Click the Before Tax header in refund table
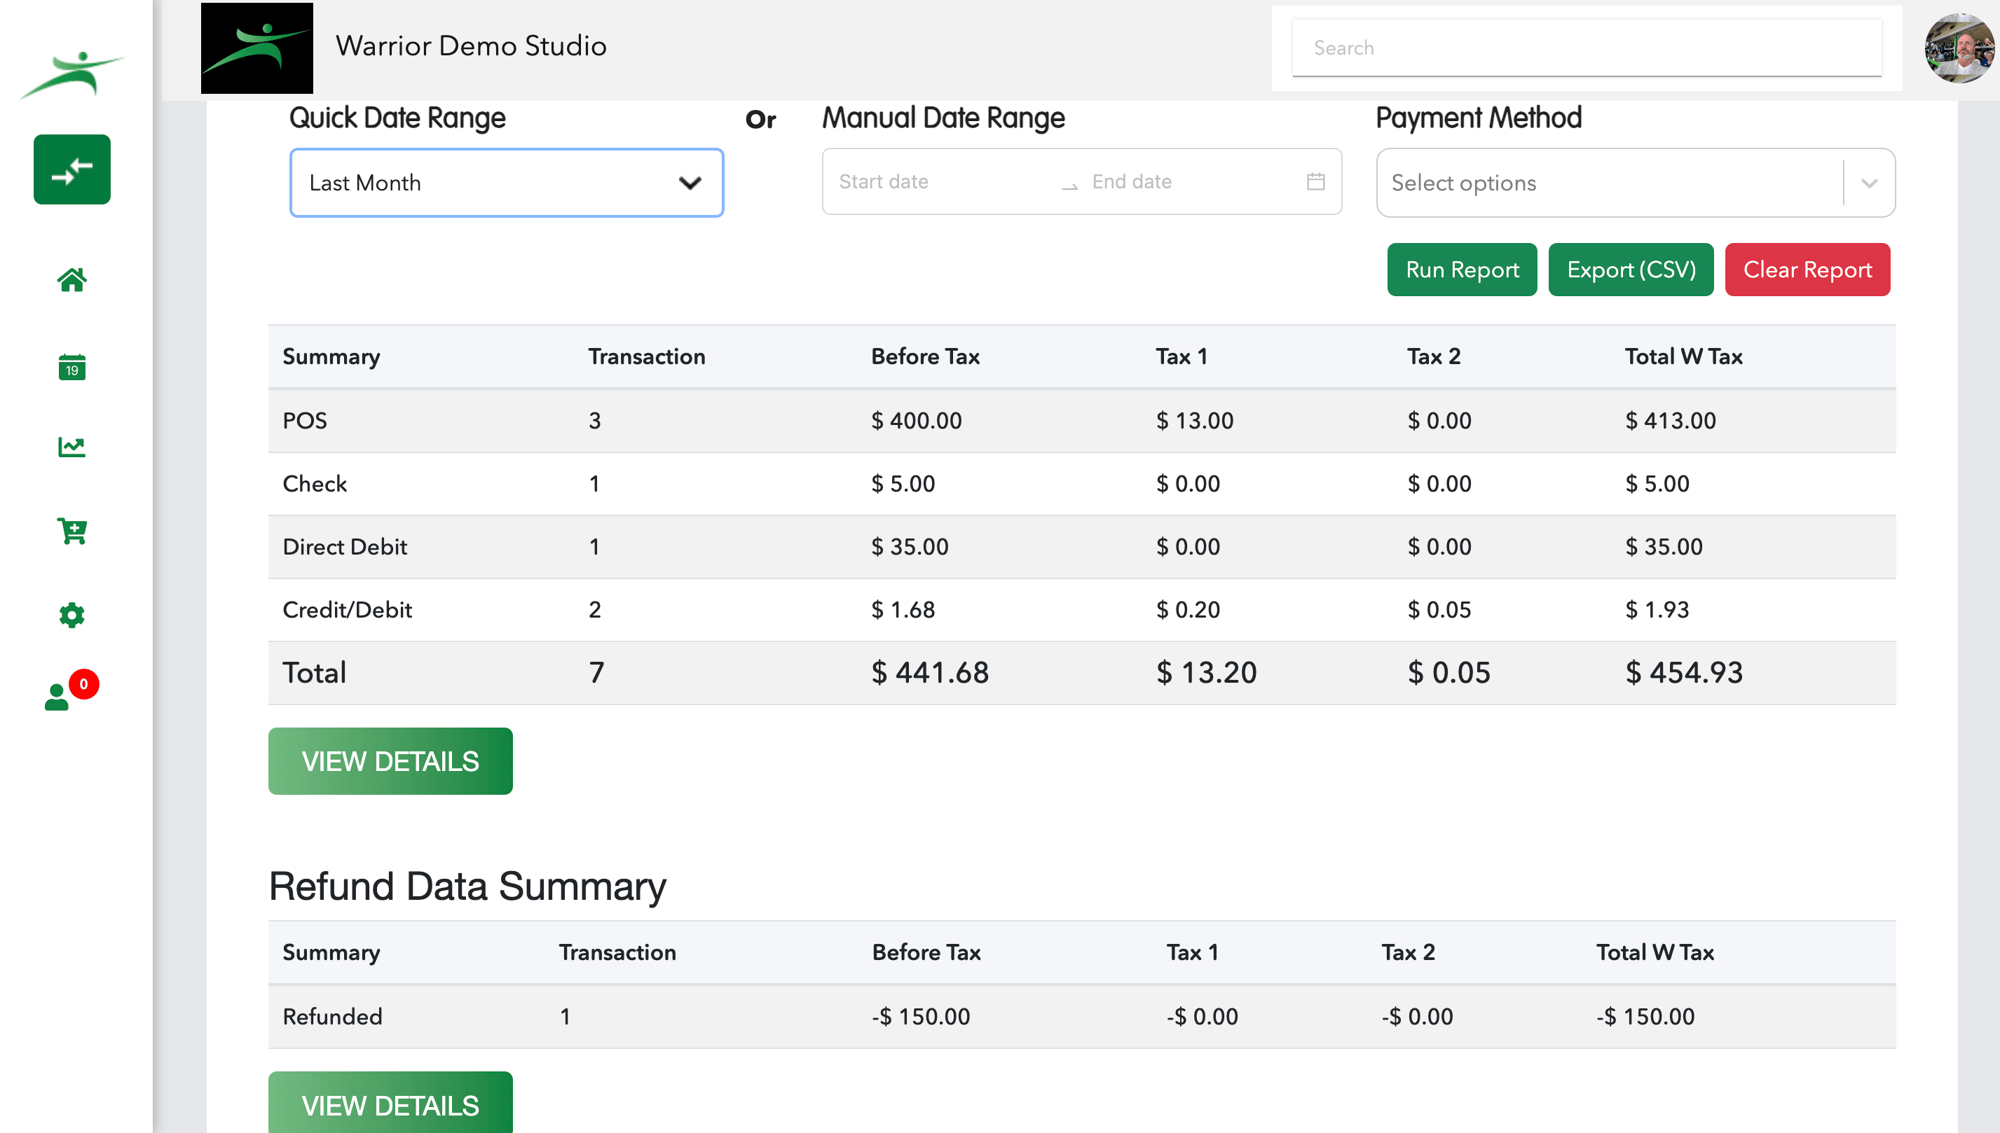Viewport: 2000px width, 1133px height. coord(926,953)
